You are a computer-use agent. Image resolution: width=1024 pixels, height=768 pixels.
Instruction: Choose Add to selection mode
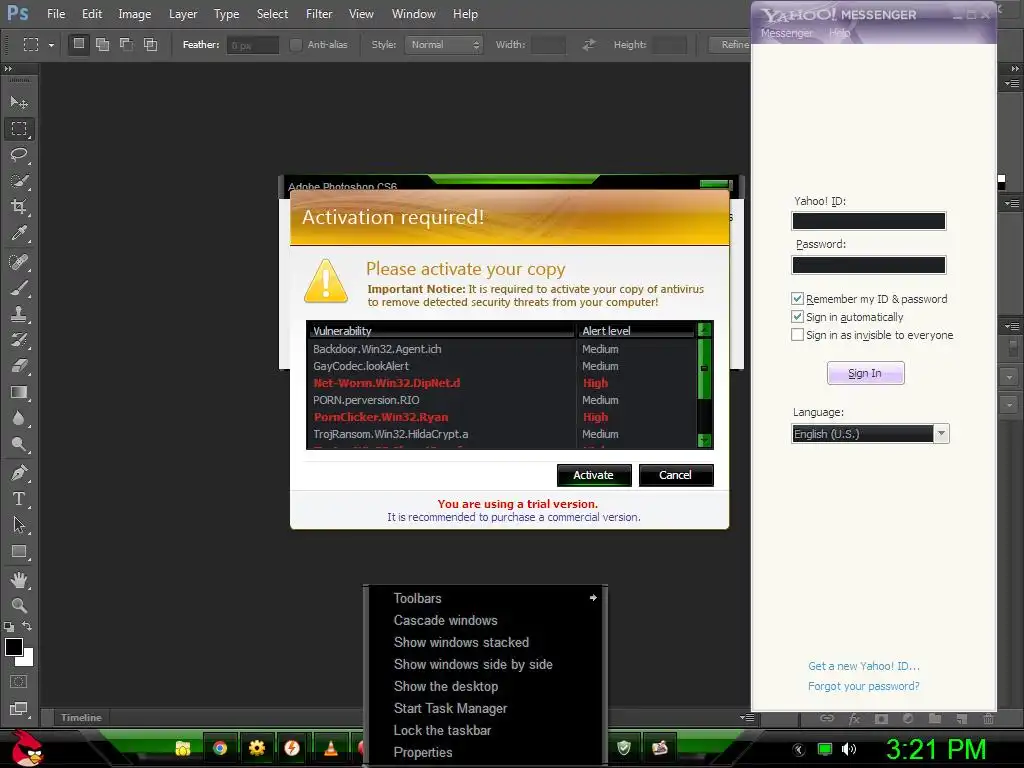103,44
